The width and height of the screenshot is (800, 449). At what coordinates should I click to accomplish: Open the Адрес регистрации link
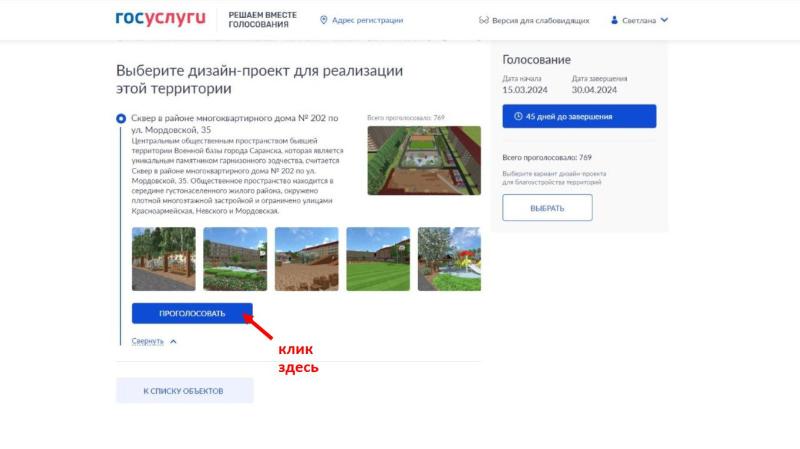pos(367,20)
